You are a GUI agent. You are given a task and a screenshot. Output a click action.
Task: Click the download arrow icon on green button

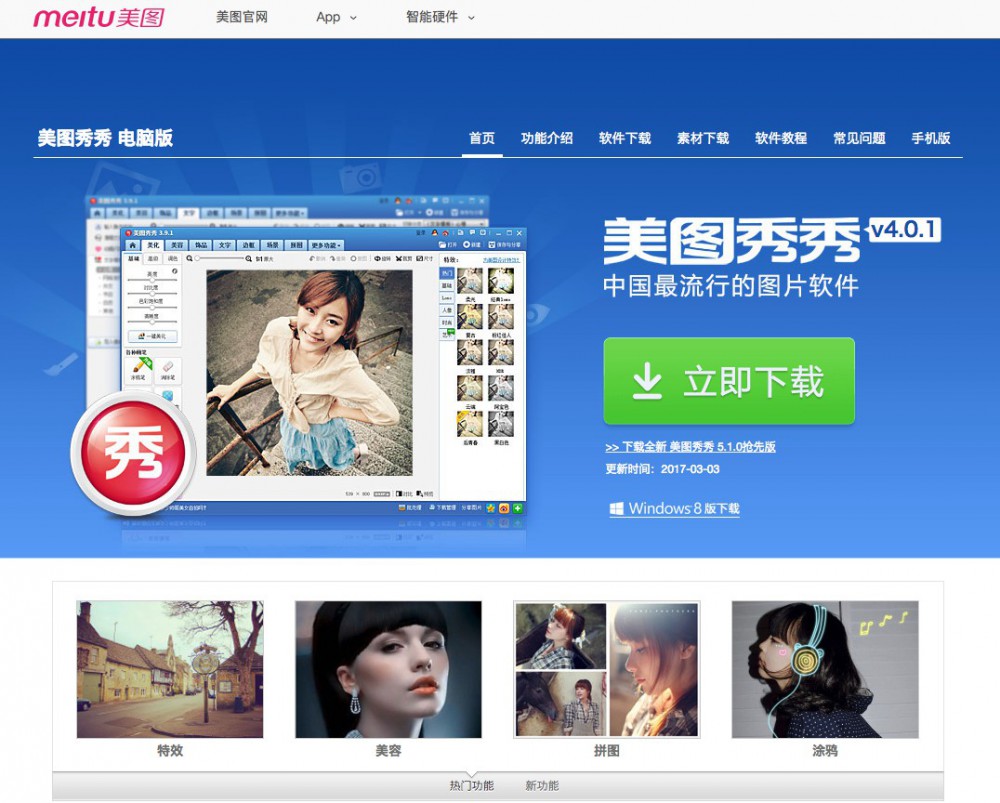tap(648, 381)
